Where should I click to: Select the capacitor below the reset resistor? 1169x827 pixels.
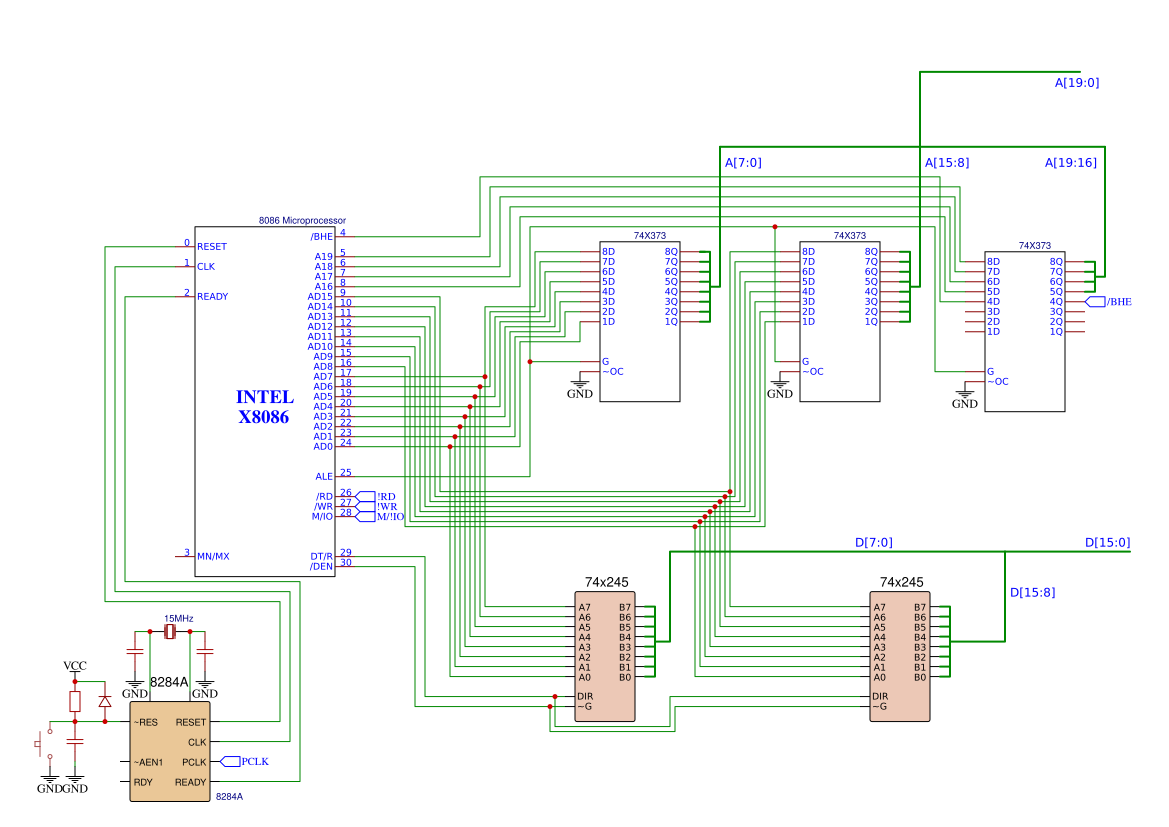[75, 742]
